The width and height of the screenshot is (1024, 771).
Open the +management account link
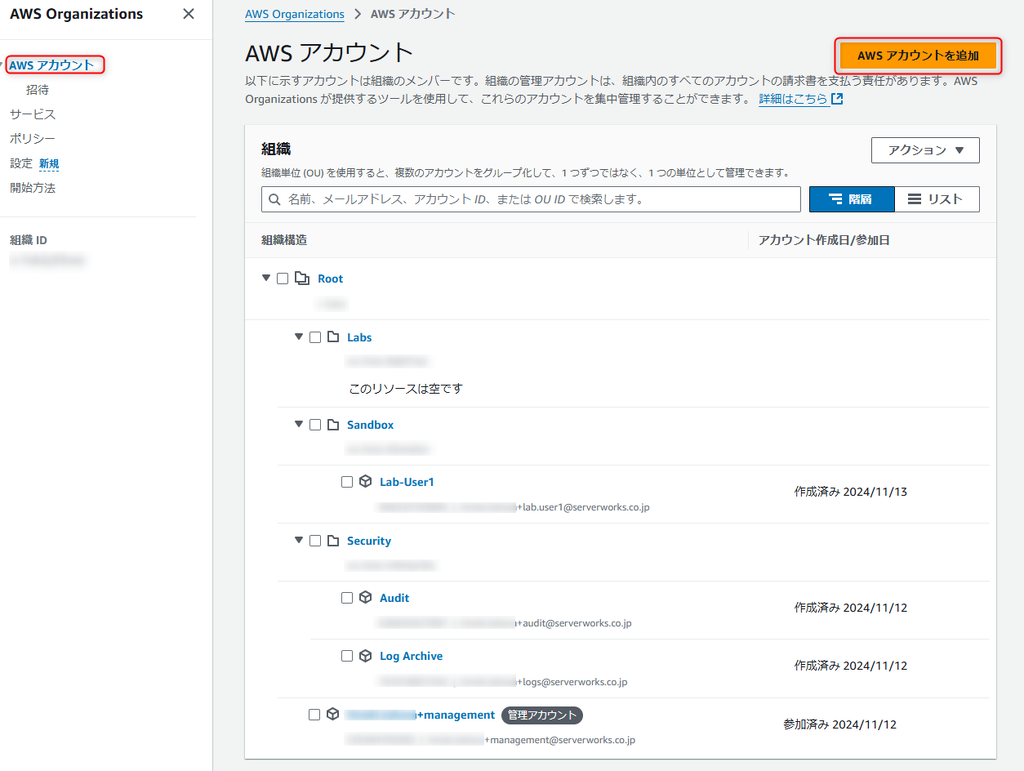point(420,715)
